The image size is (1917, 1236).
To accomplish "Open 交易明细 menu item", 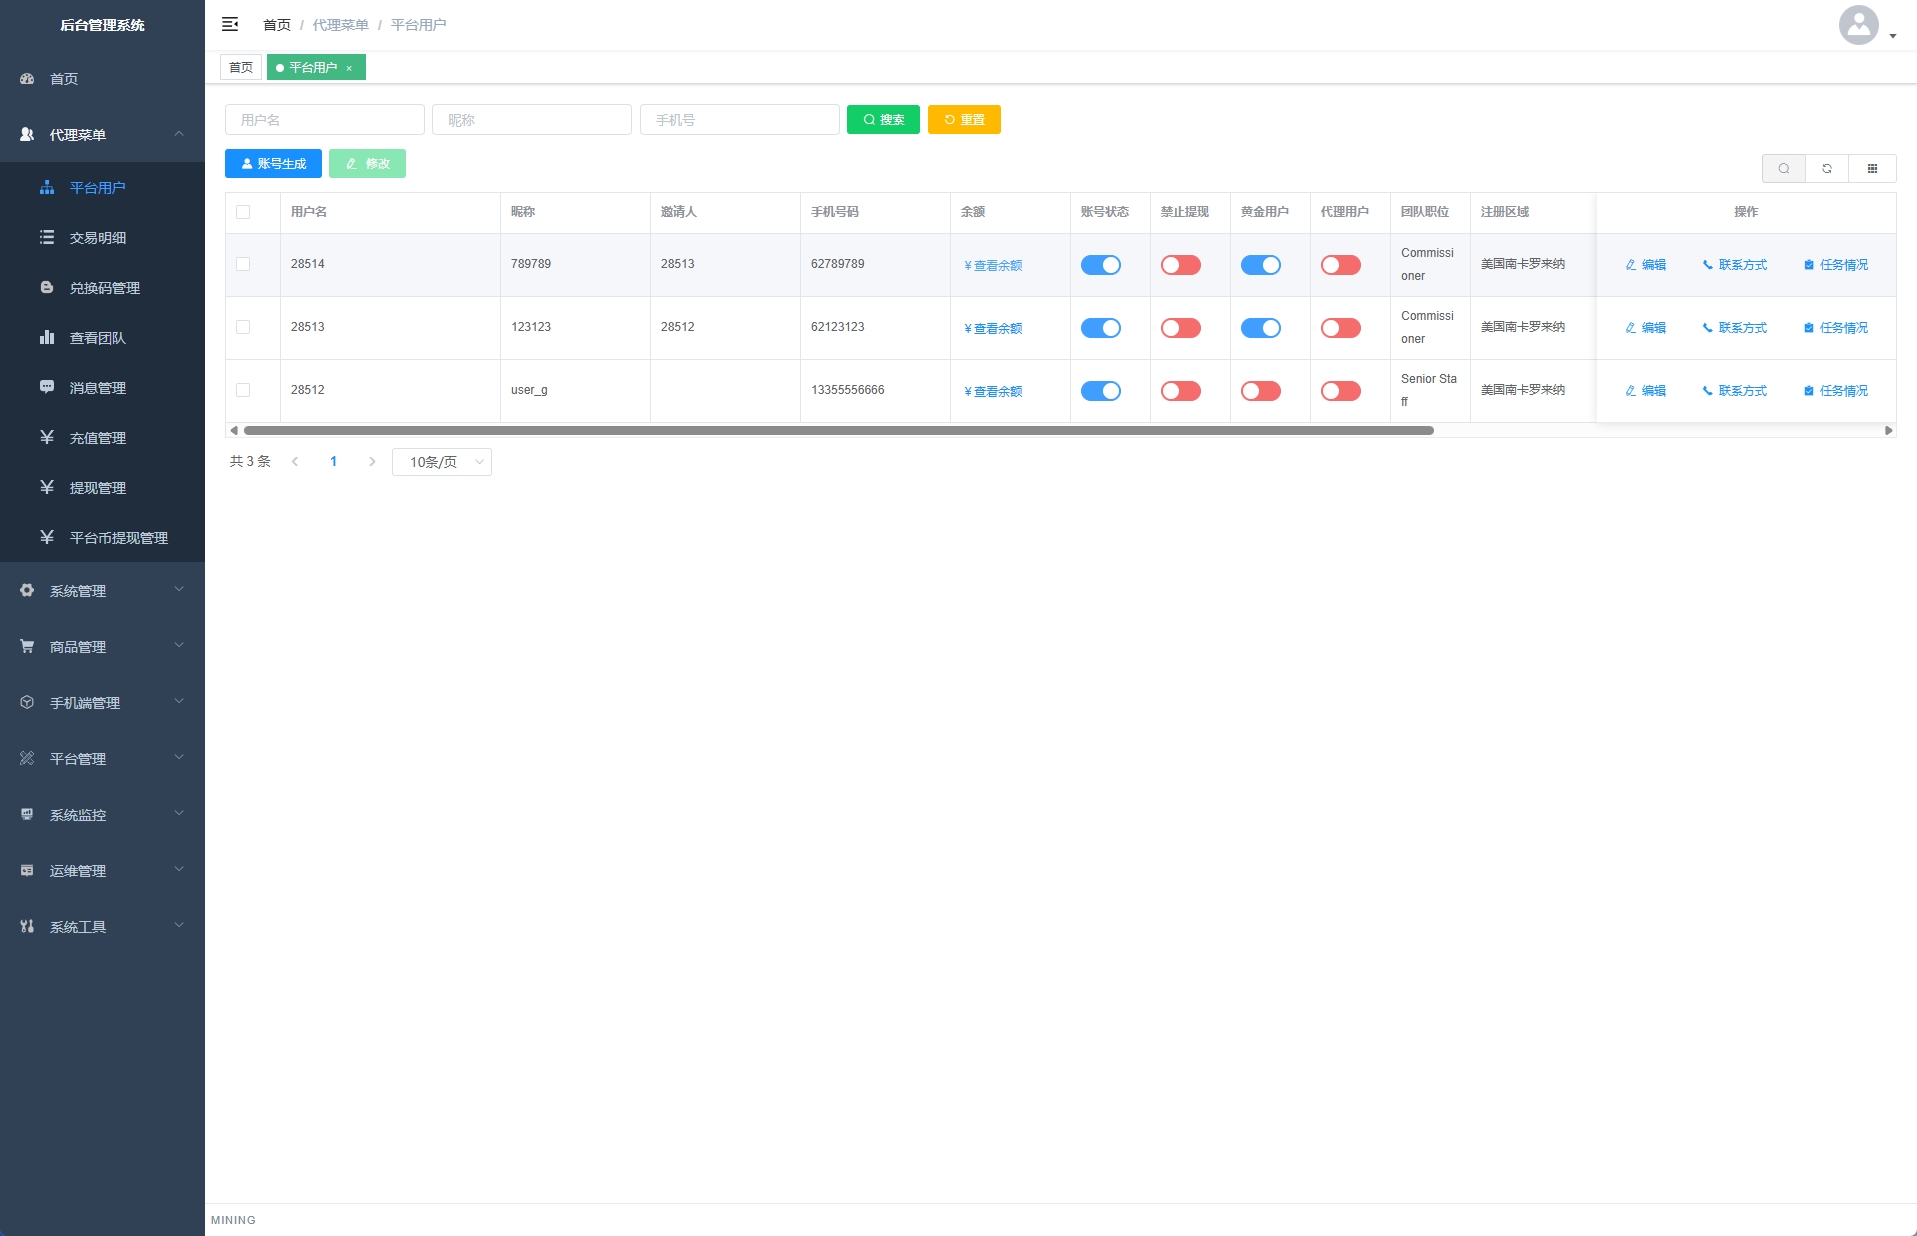I will click(x=97, y=238).
